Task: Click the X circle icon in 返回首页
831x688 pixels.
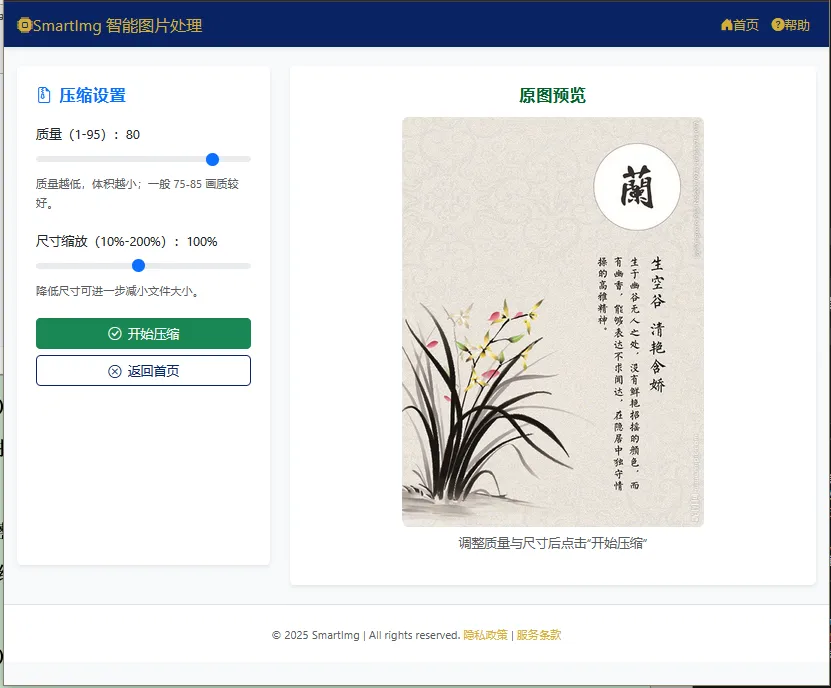Action: [115, 371]
